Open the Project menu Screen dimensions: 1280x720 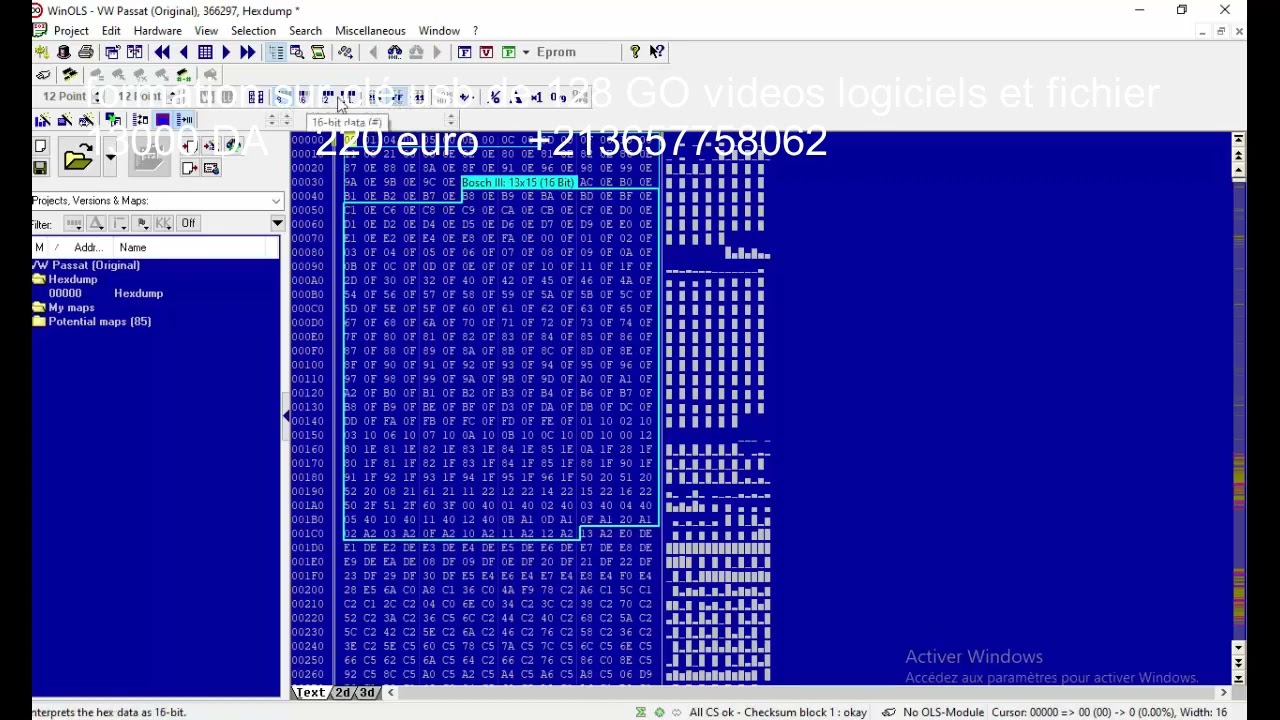click(x=71, y=31)
